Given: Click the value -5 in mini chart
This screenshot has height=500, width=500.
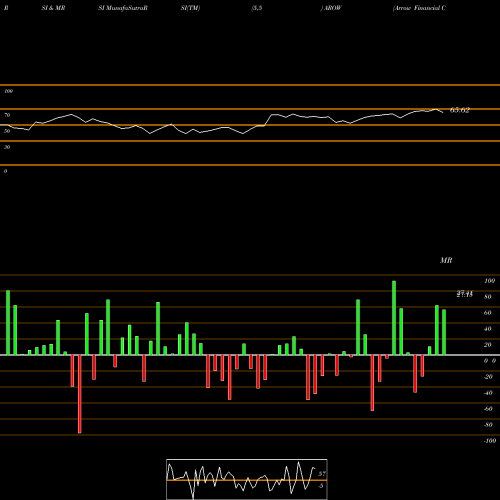Looking at the screenshot, I should (320, 486).
